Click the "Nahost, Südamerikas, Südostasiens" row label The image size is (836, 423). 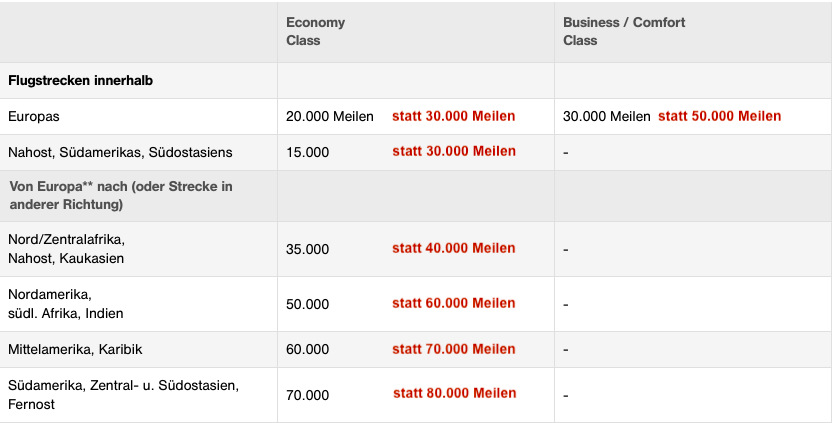point(120,152)
